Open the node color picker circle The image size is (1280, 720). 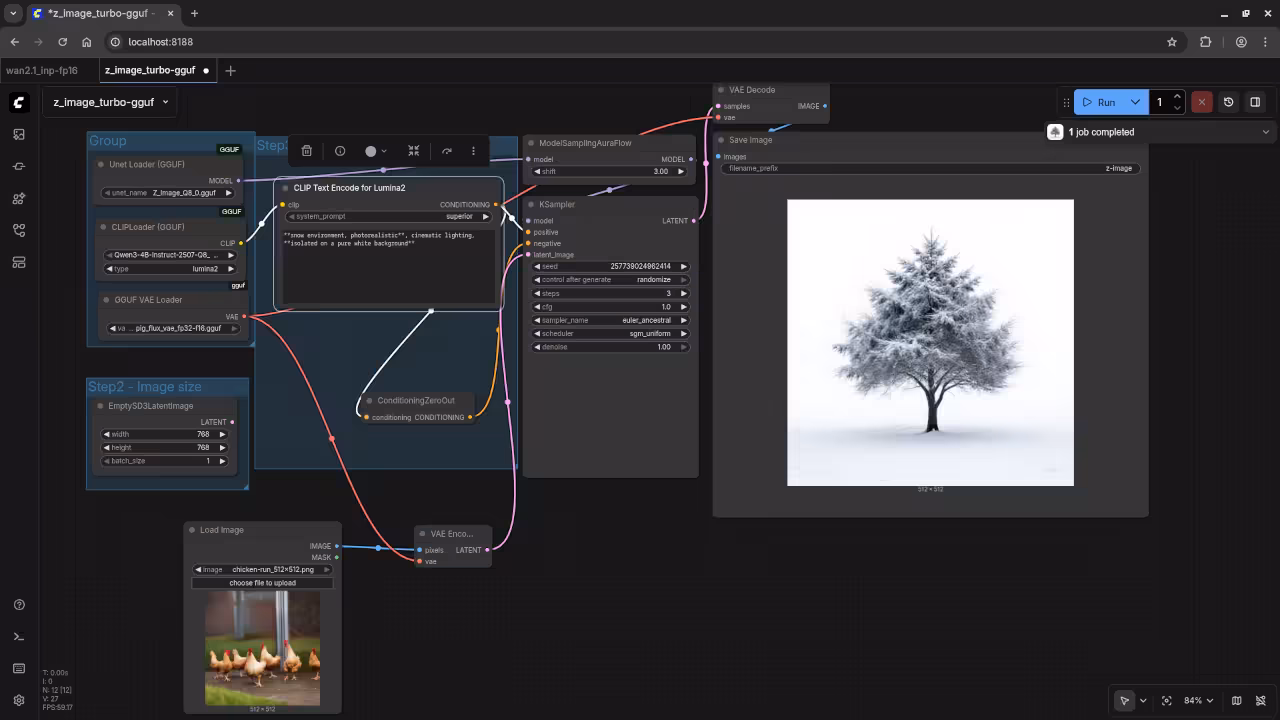click(371, 151)
